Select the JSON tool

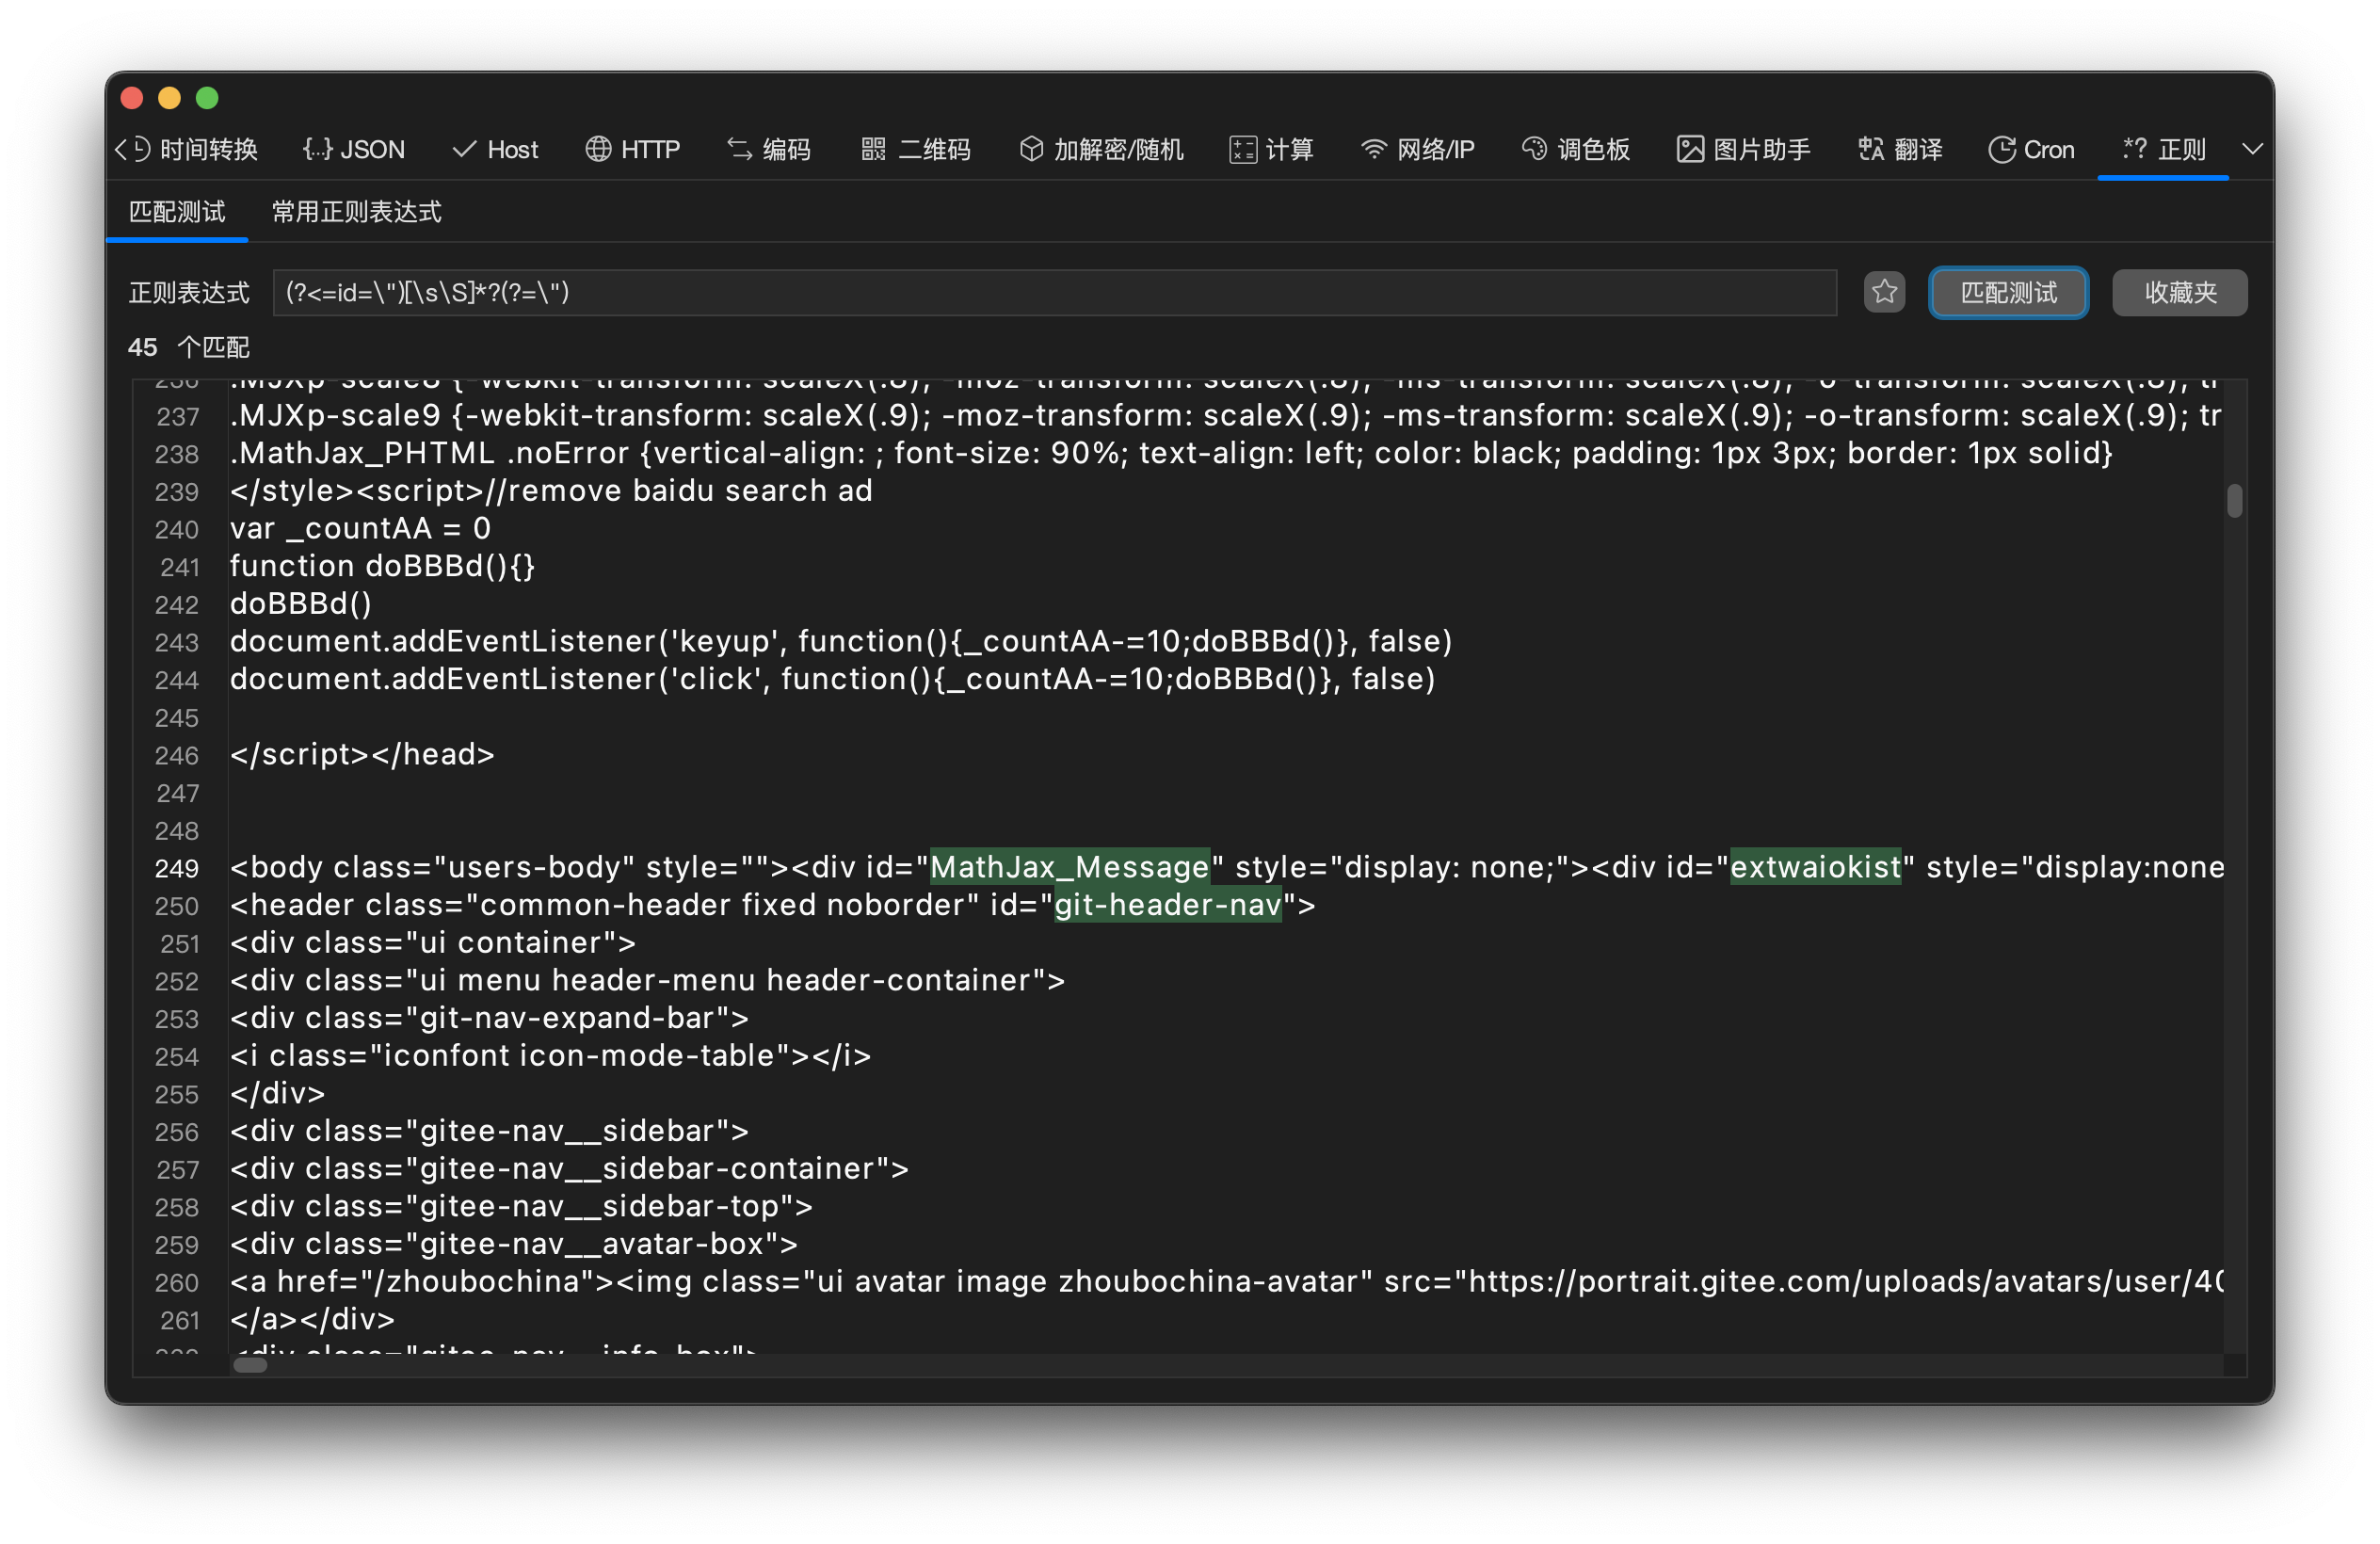354,148
